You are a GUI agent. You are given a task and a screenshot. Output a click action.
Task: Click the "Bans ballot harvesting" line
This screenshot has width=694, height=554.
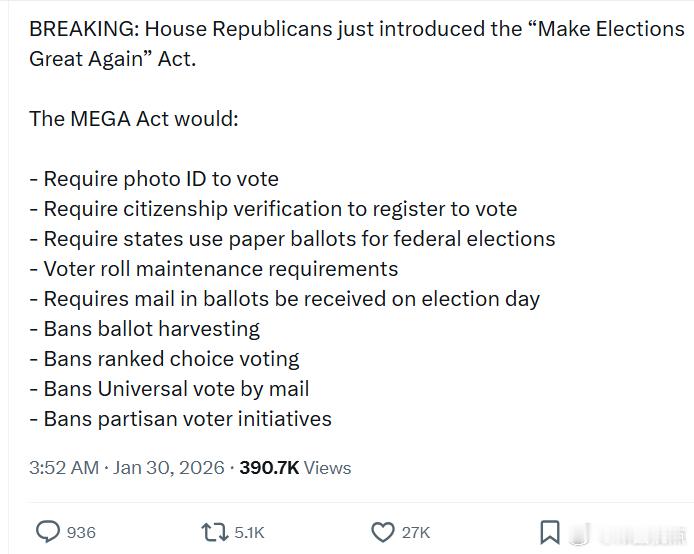pos(145,329)
